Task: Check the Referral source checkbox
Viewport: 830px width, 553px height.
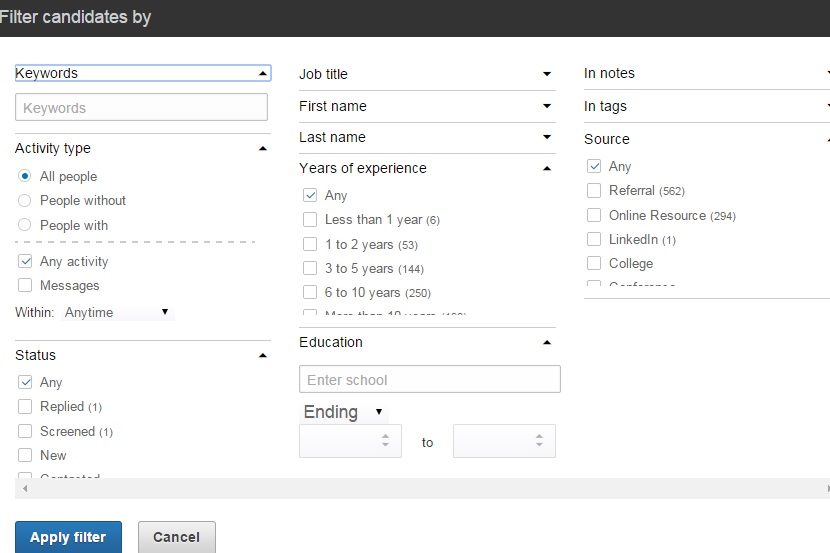Action: point(594,190)
